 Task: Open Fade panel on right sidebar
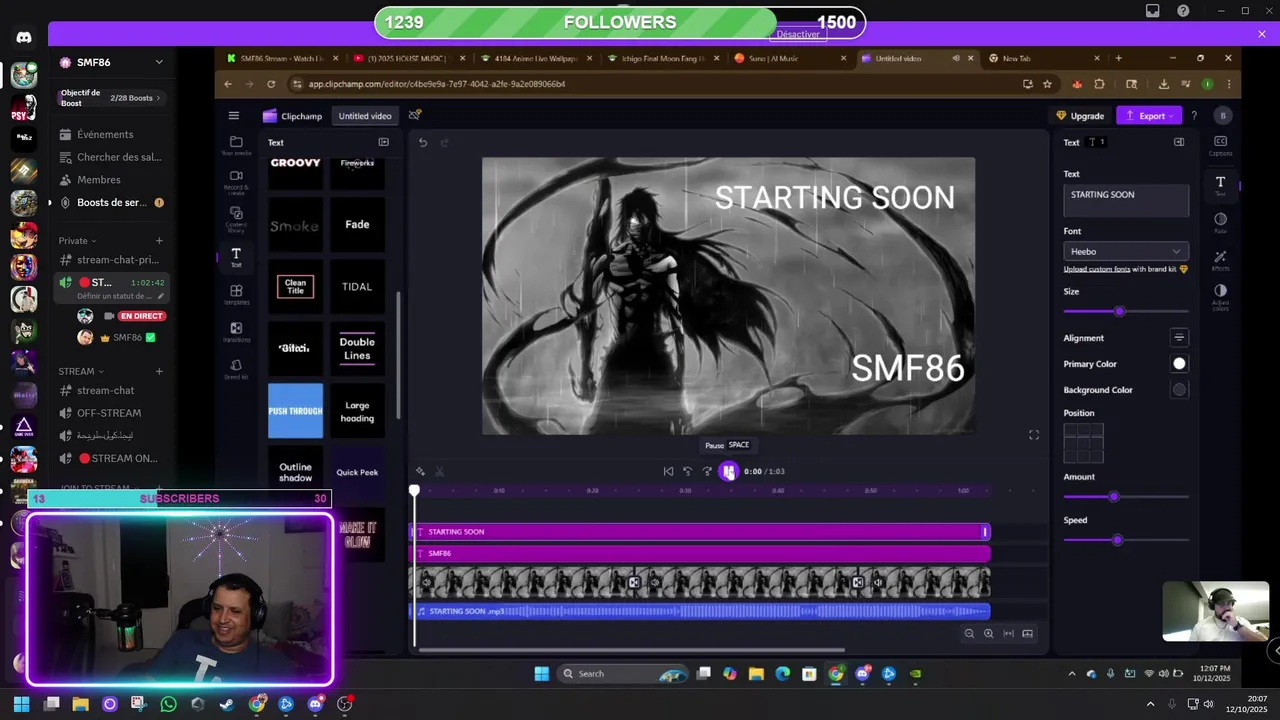pos(1220,222)
